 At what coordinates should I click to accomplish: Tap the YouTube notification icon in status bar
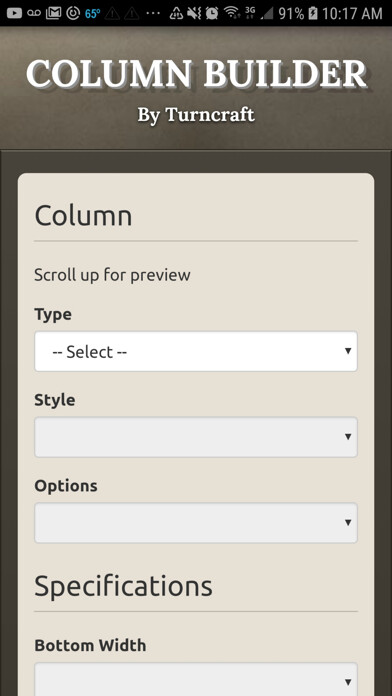[x=14, y=13]
